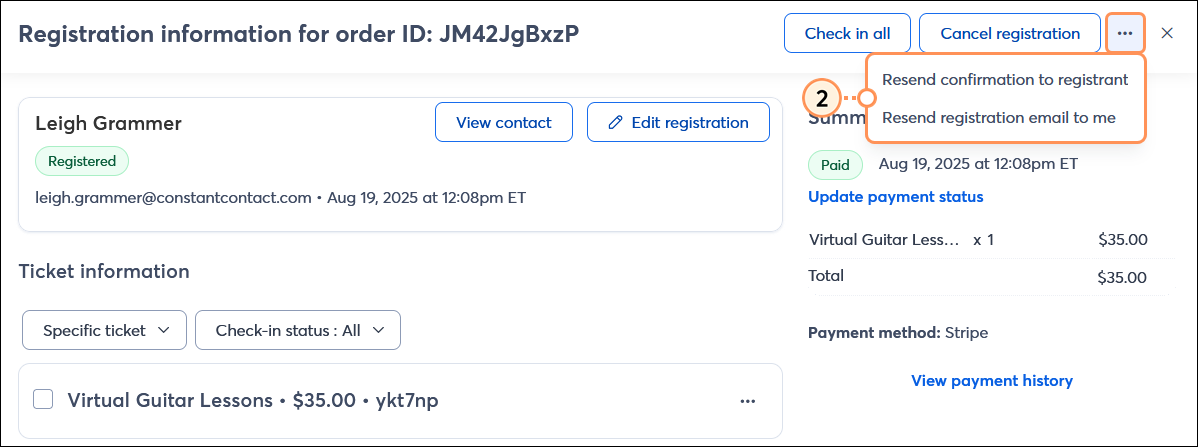Open the View payment history link

pyautogui.click(x=991, y=381)
